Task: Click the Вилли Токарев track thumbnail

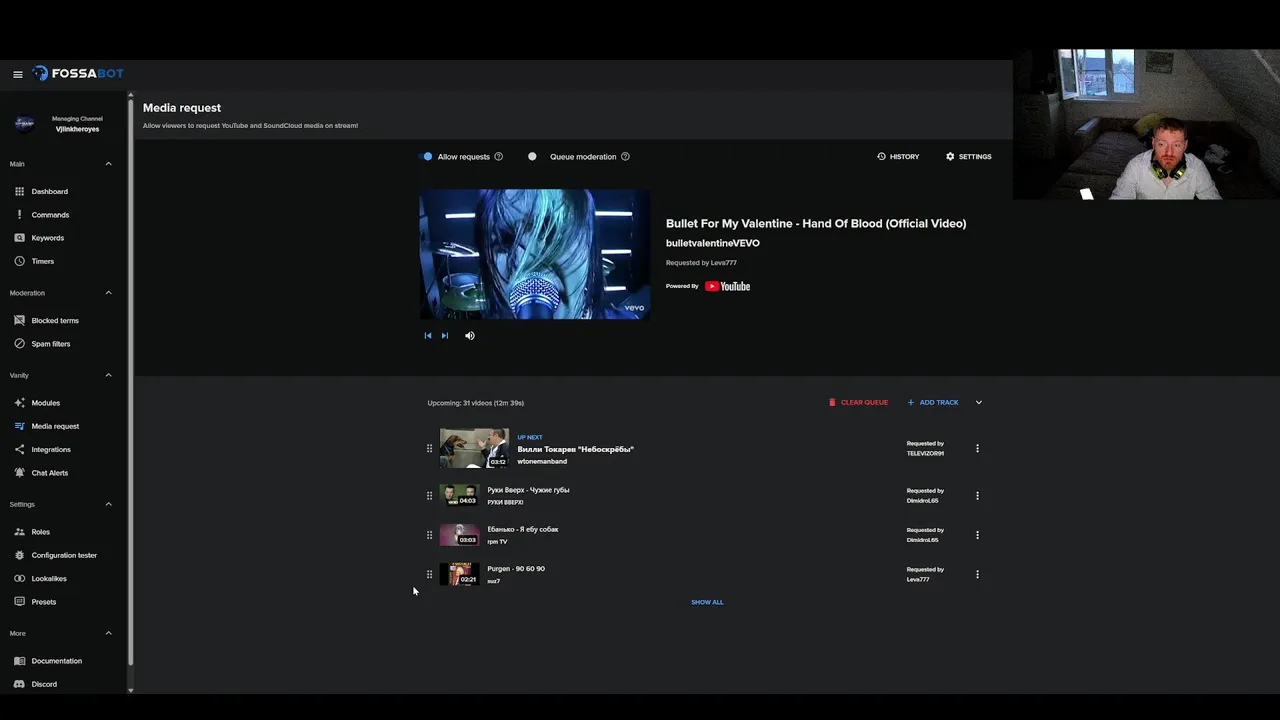Action: coord(474,448)
